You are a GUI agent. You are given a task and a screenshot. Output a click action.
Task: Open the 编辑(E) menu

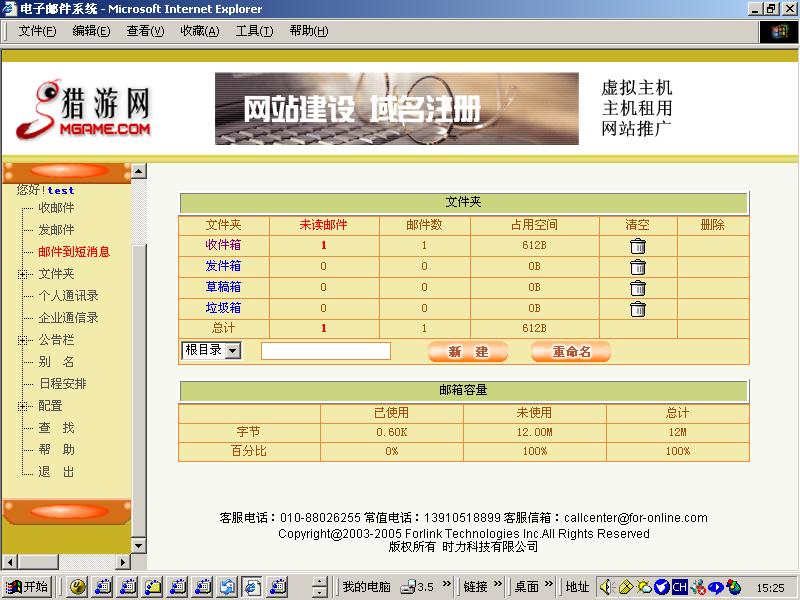click(91, 31)
